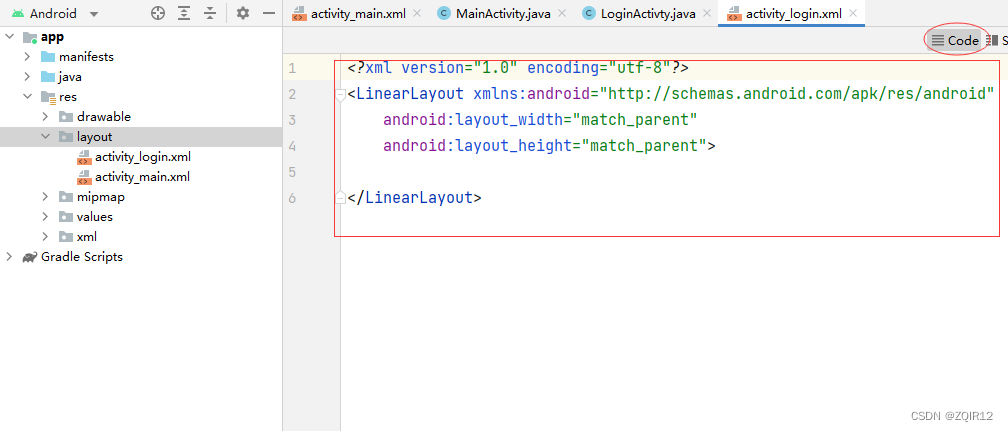The height and width of the screenshot is (431, 1008).
Task: Close the MainActivity.java tab
Action: (x=562, y=14)
